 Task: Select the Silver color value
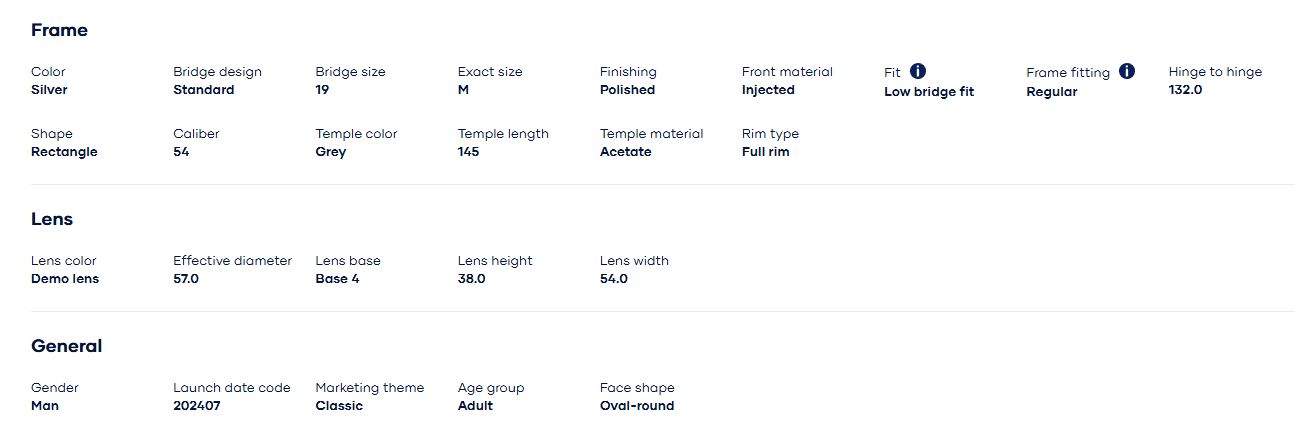pyautogui.click(x=49, y=90)
